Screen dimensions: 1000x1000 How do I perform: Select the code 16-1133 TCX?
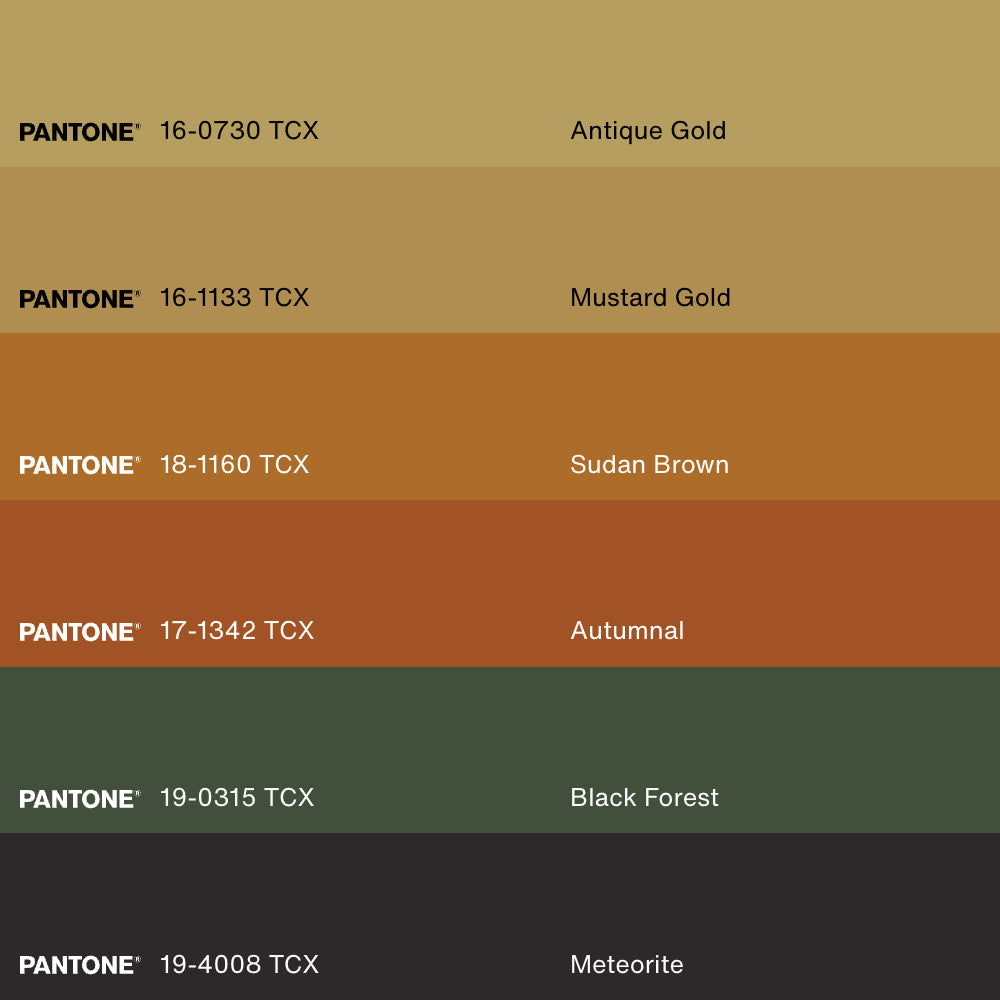coord(234,298)
